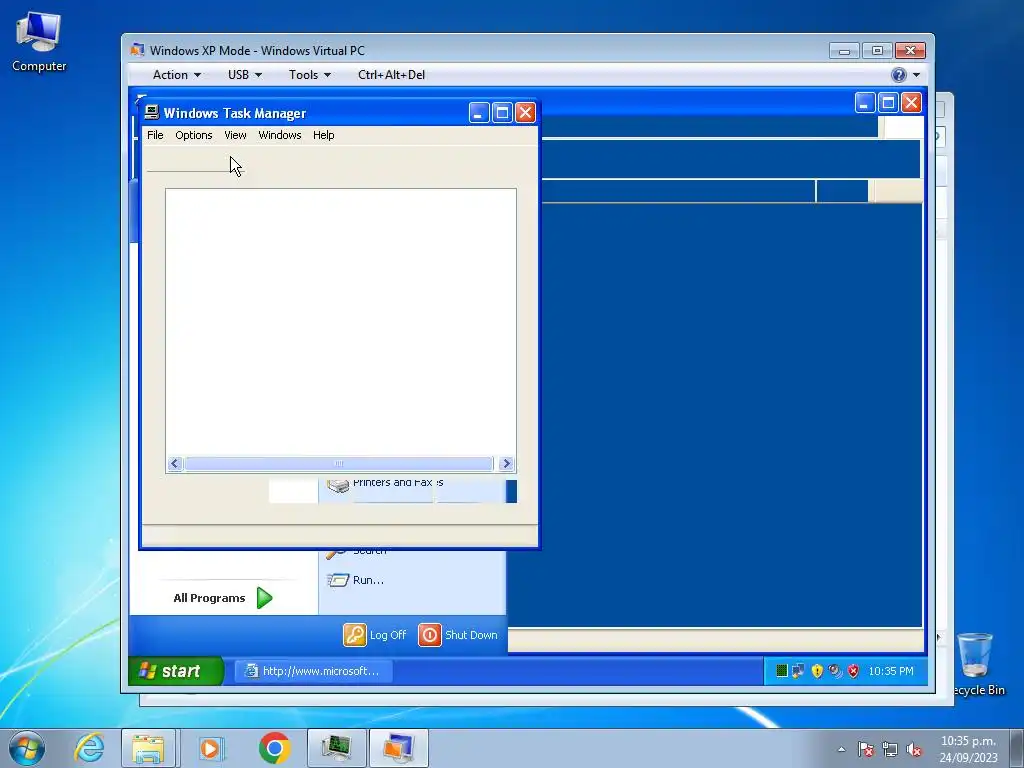Click the Log Off key icon
This screenshot has width=1024, height=768.
(355, 635)
